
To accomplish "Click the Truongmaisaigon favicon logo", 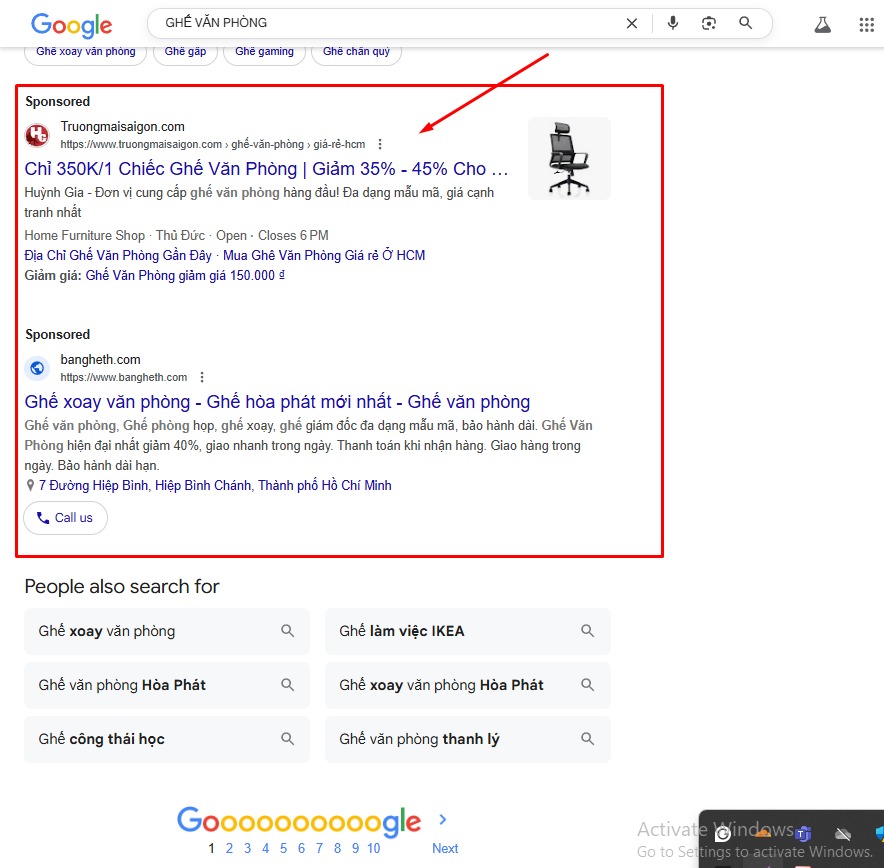I will coord(37,134).
